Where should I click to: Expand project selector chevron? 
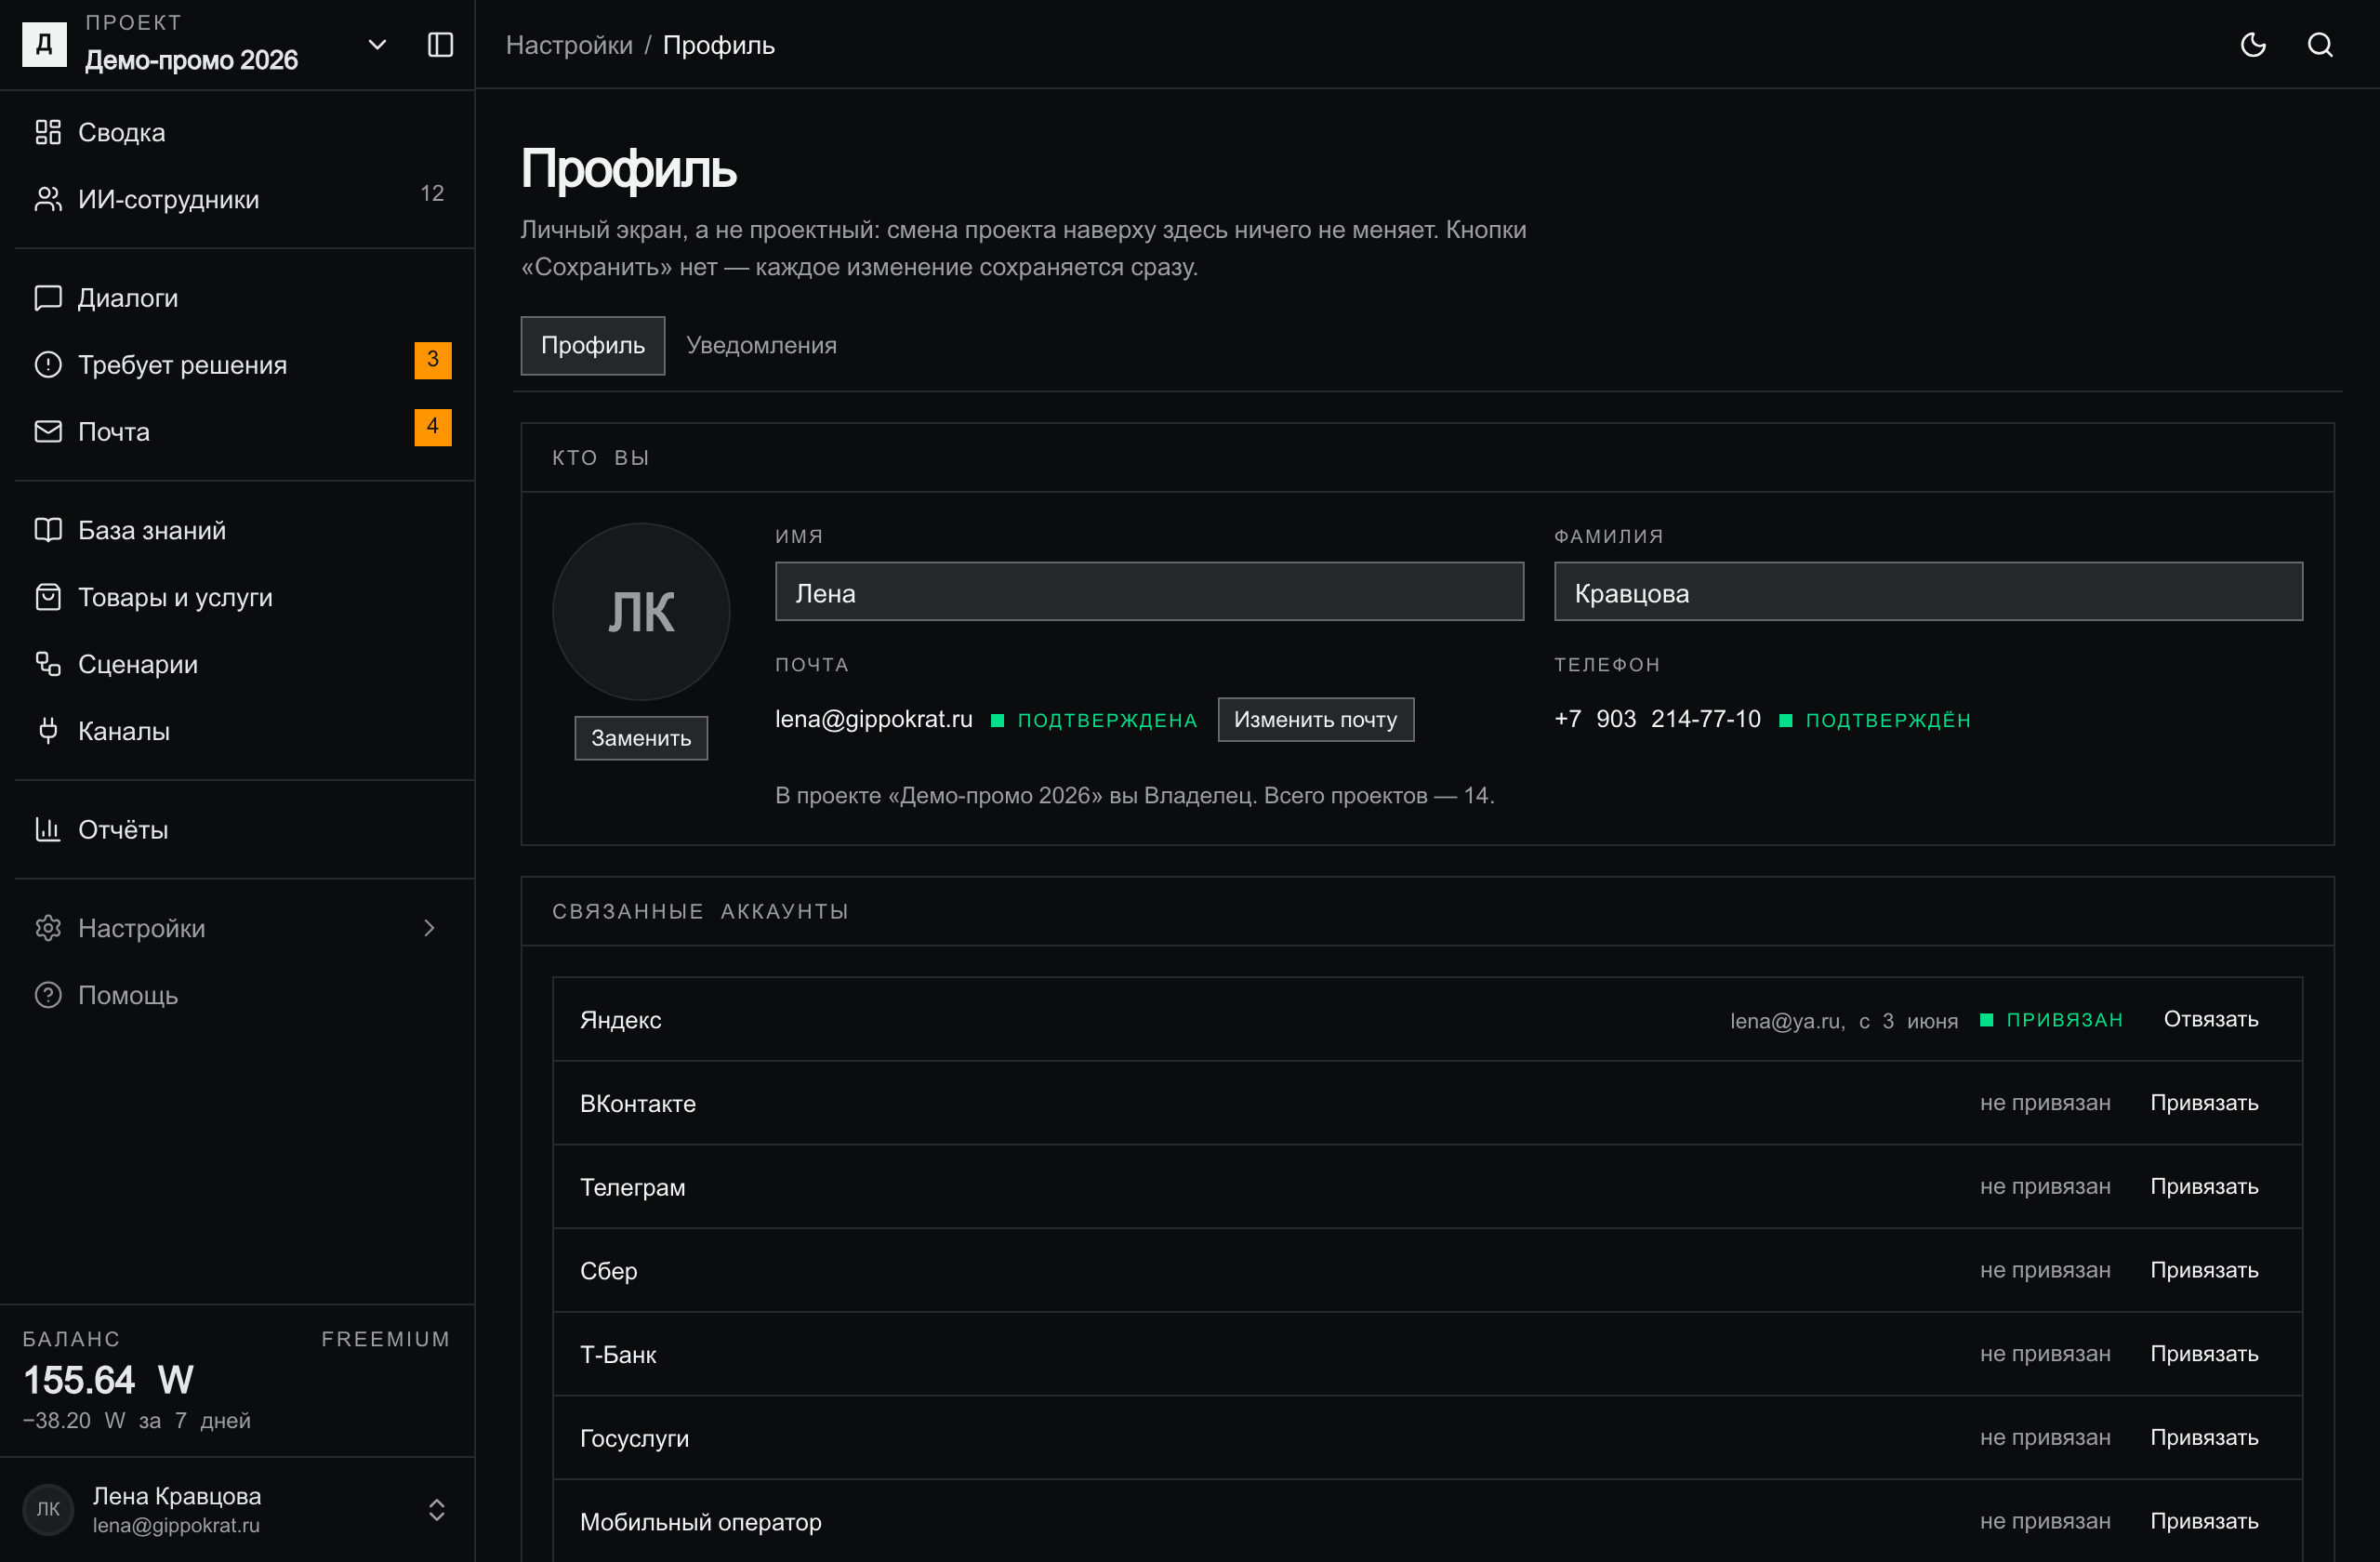click(x=377, y=45)
